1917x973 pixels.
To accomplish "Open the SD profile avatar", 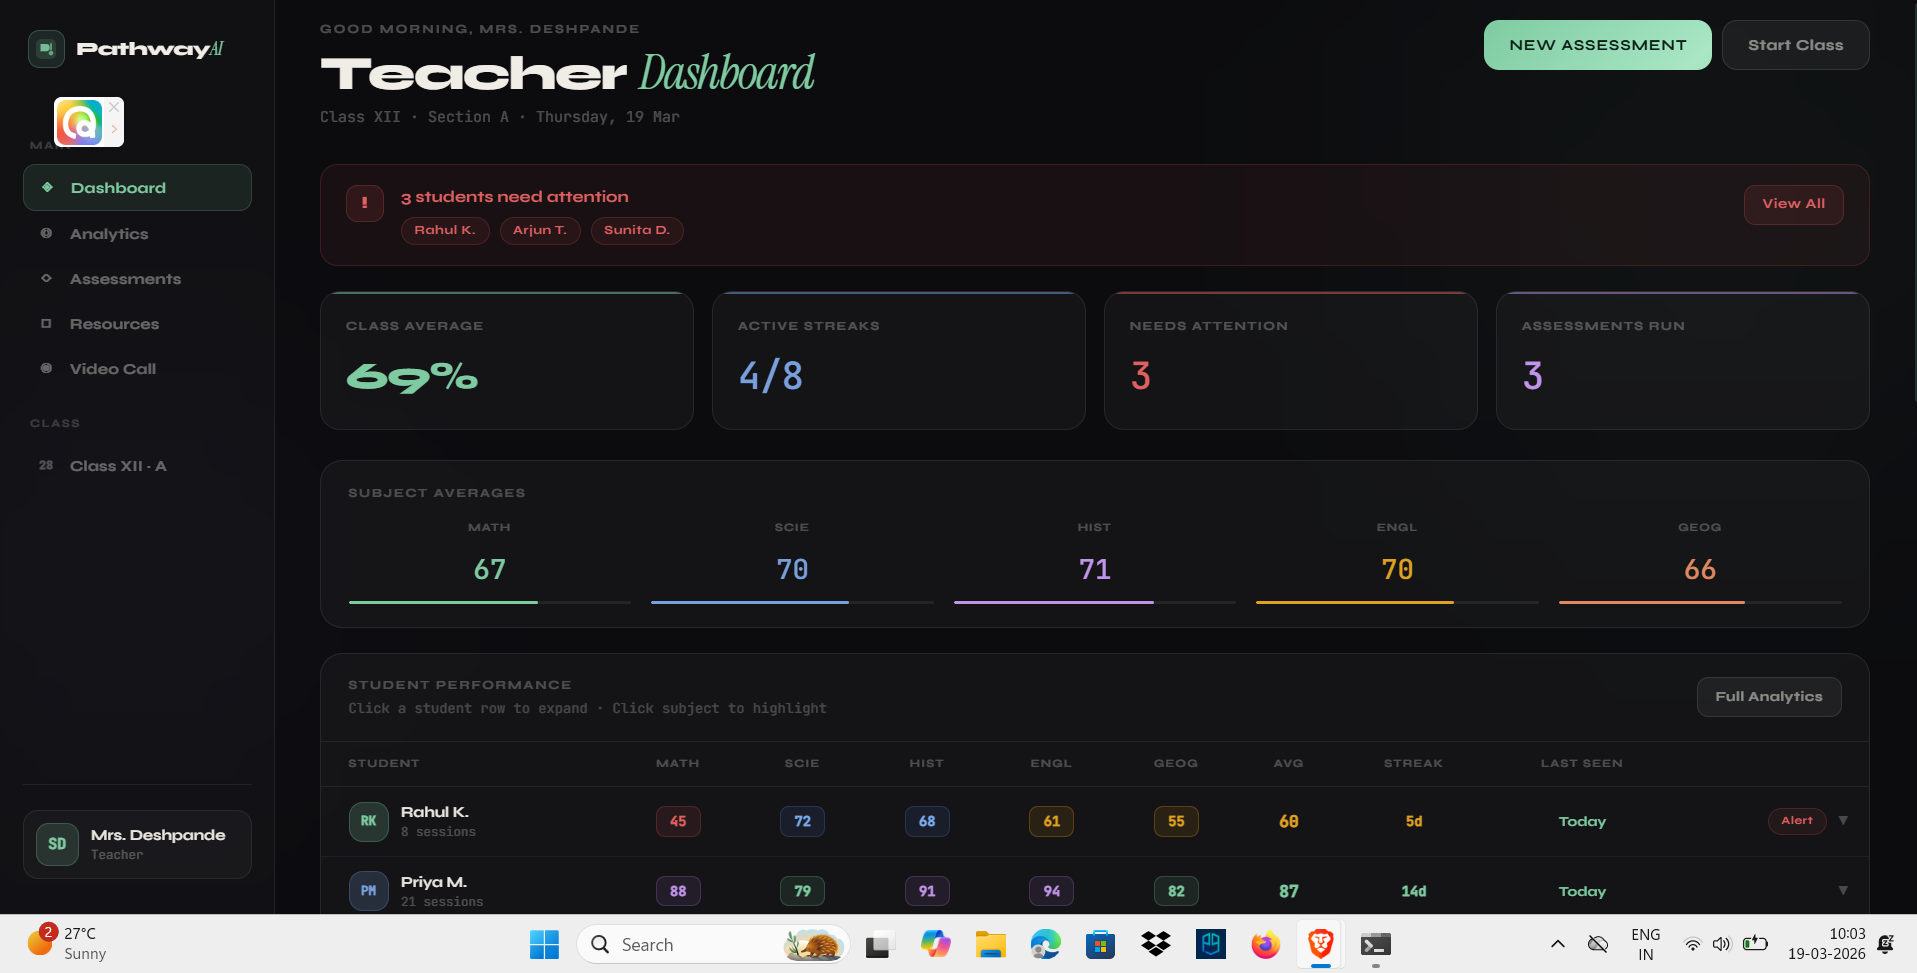I will [x=57, y=844].
